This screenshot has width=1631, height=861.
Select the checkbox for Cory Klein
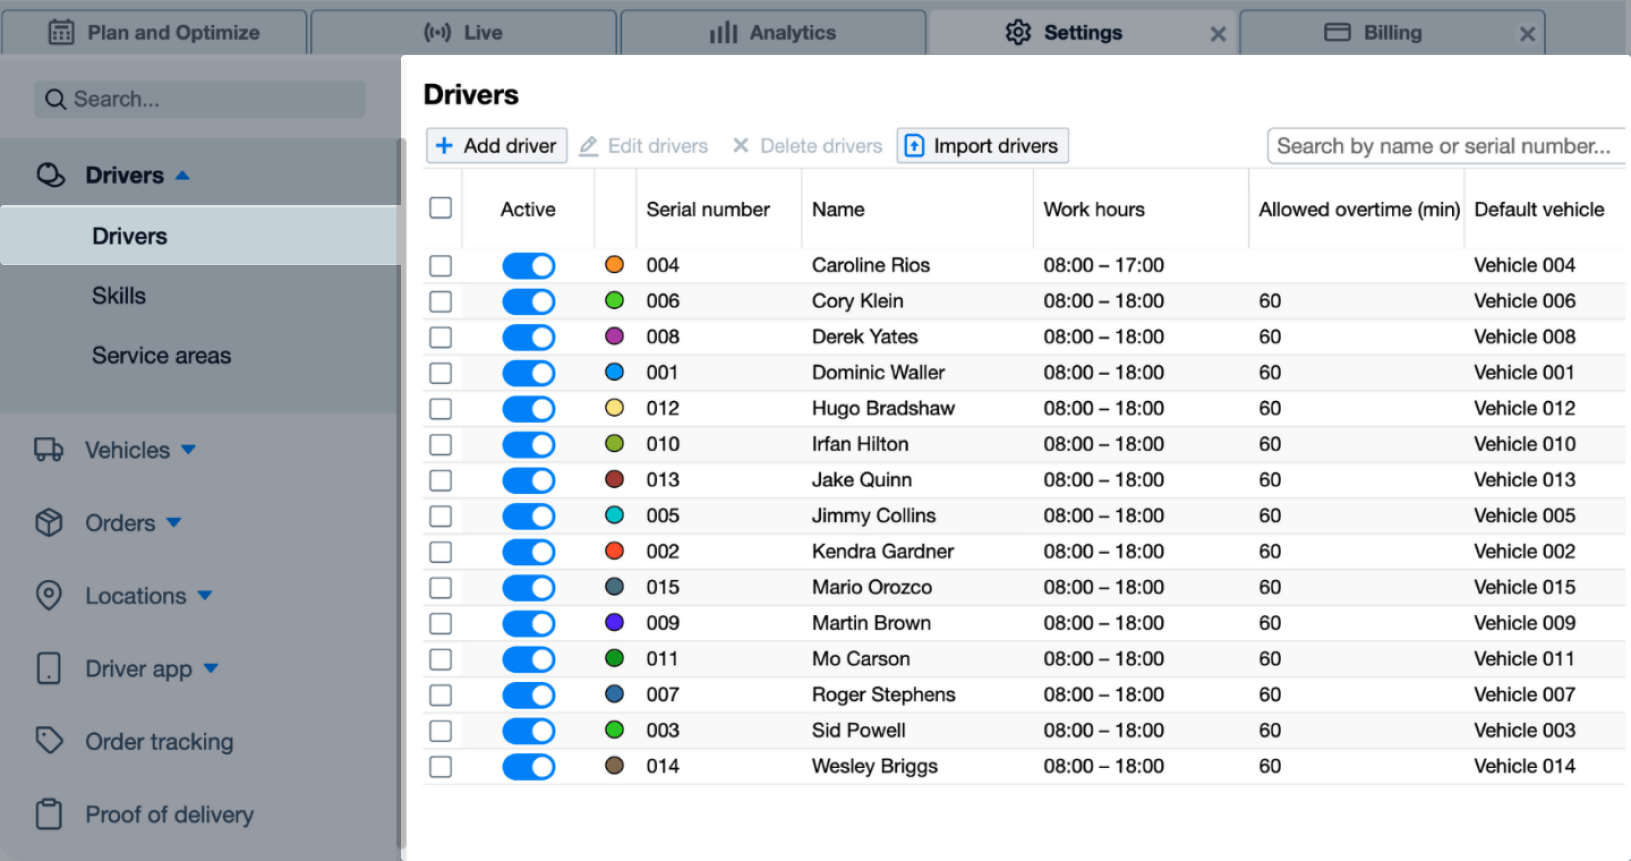[x=441, y=302]
